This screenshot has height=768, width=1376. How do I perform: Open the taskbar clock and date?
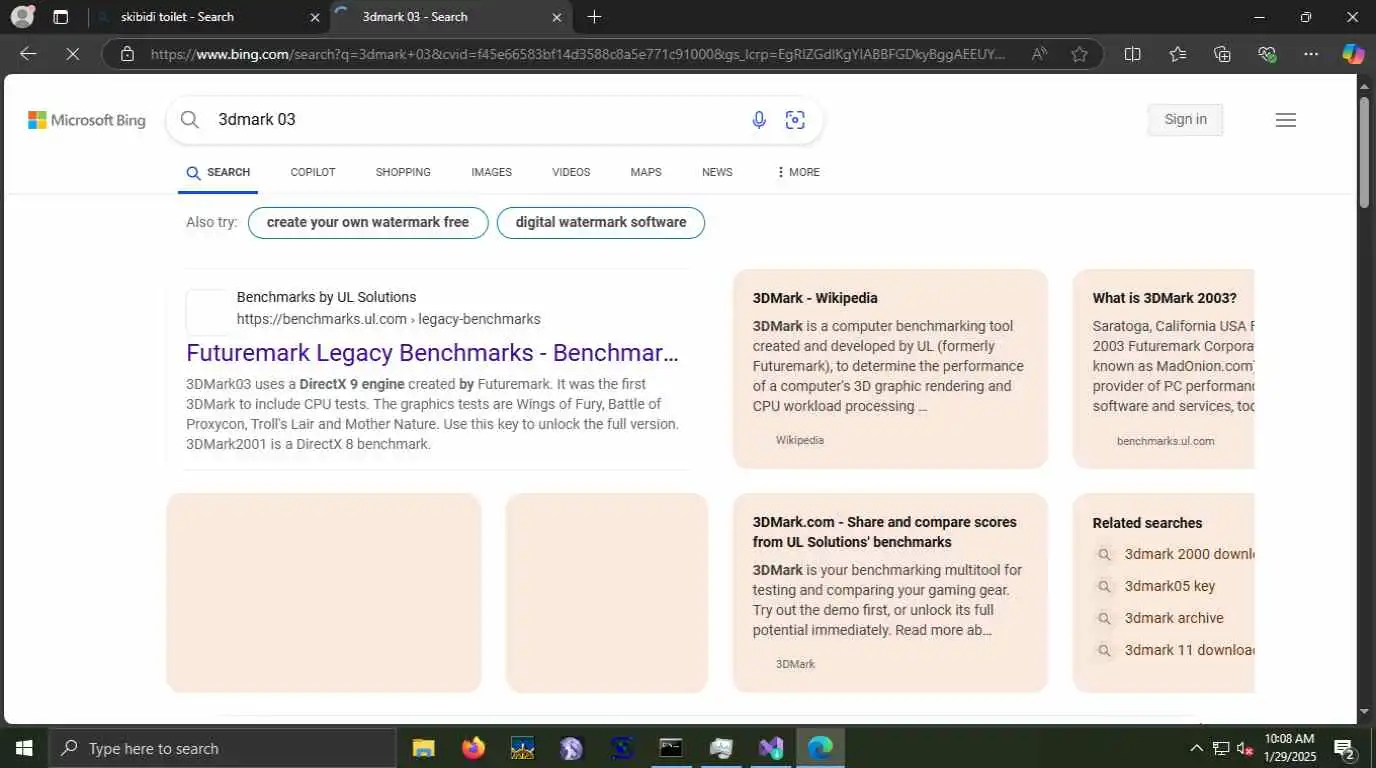tap(1290, 748)
